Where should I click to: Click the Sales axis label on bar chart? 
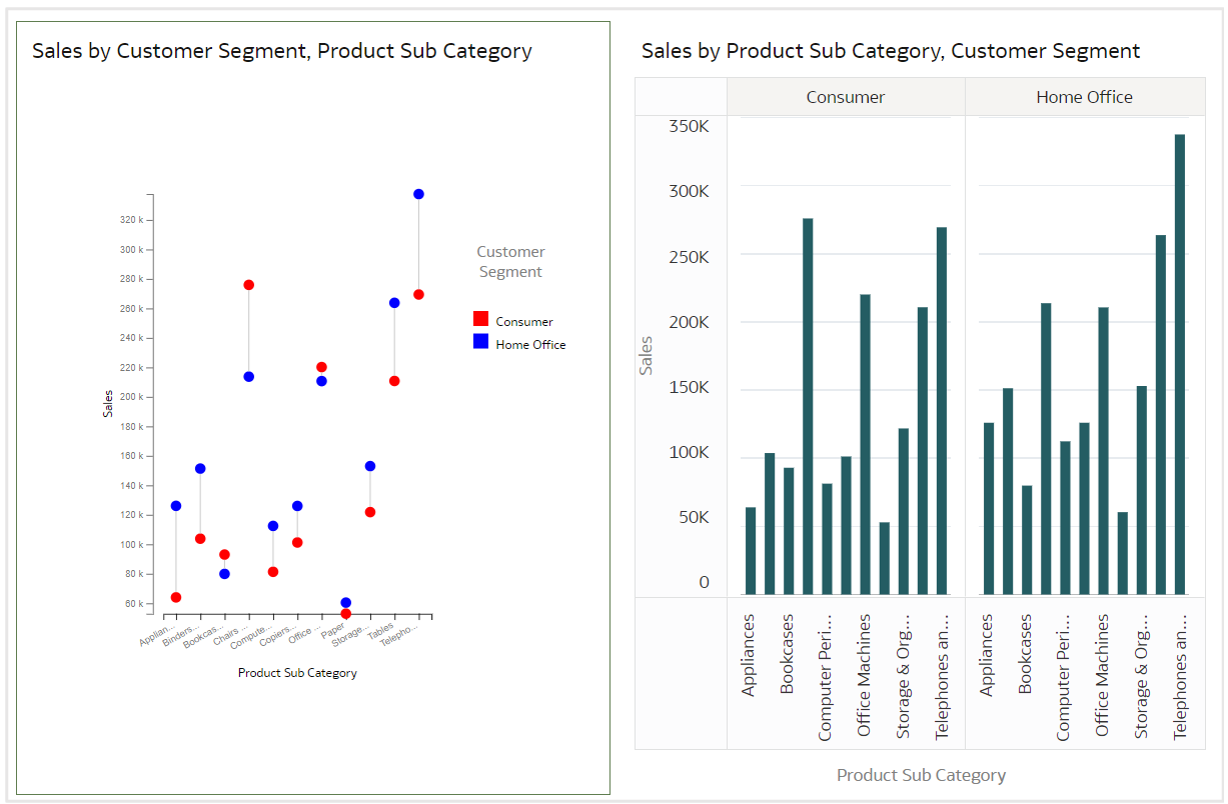point(646,355)
